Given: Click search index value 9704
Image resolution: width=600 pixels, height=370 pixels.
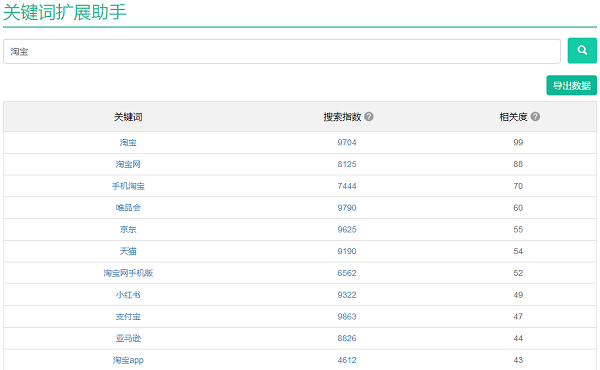Looking at the screenshot, I should tap(347, 143).
